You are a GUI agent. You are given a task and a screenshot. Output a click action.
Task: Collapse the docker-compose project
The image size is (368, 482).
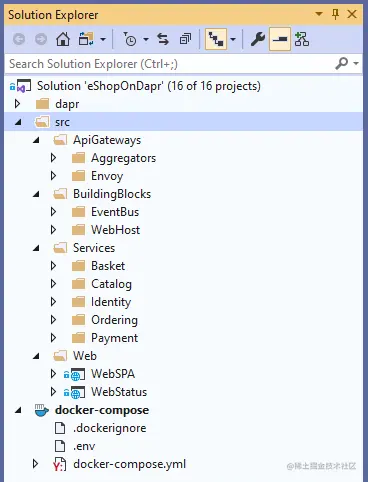point(18,410)
